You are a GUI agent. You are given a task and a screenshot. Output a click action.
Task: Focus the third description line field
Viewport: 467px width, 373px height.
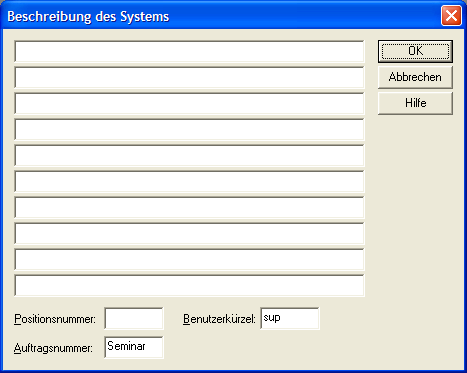tap(189, 103)
